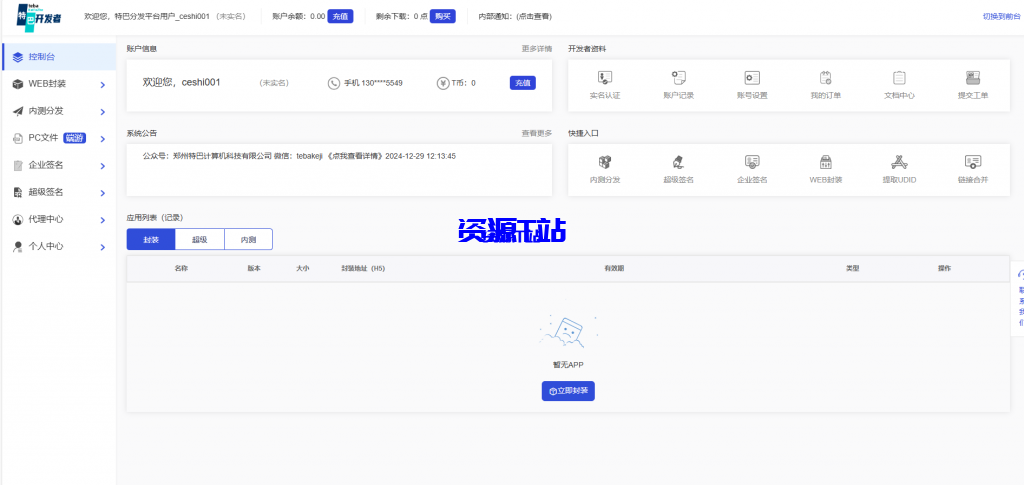The width and height of the screenshot is (1024, 485).
Task: Click the 企业签名 sidebar icon
Action: (18, 166)
